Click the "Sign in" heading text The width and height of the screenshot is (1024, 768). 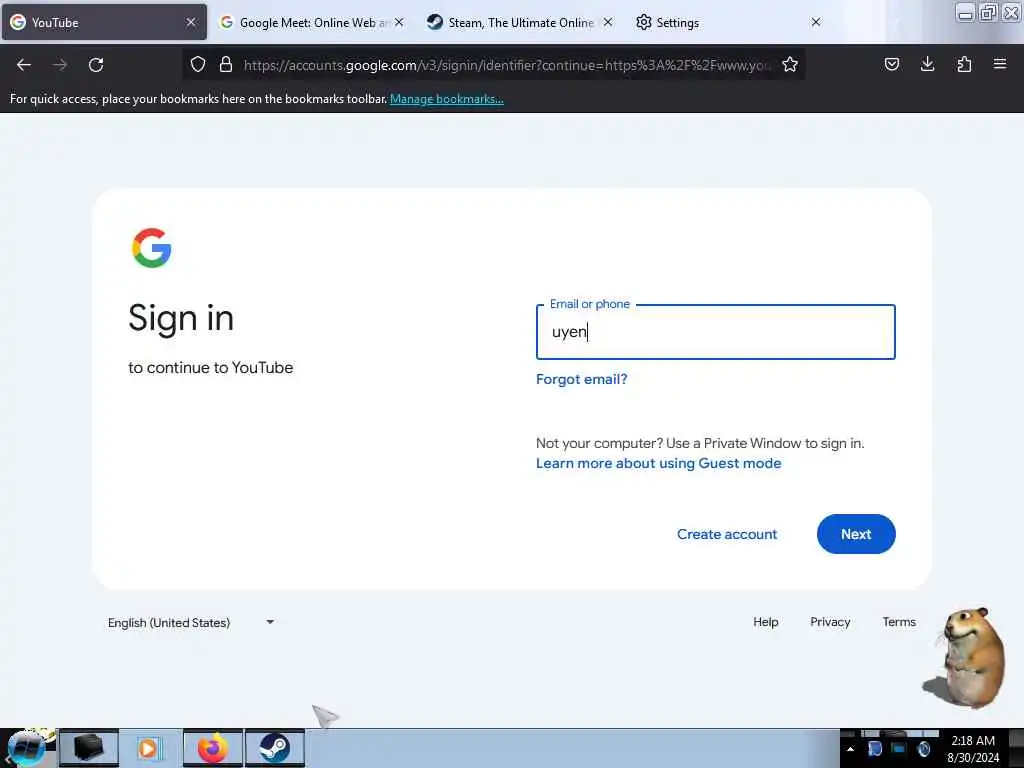pyautogui.click(x=181, y=319)
